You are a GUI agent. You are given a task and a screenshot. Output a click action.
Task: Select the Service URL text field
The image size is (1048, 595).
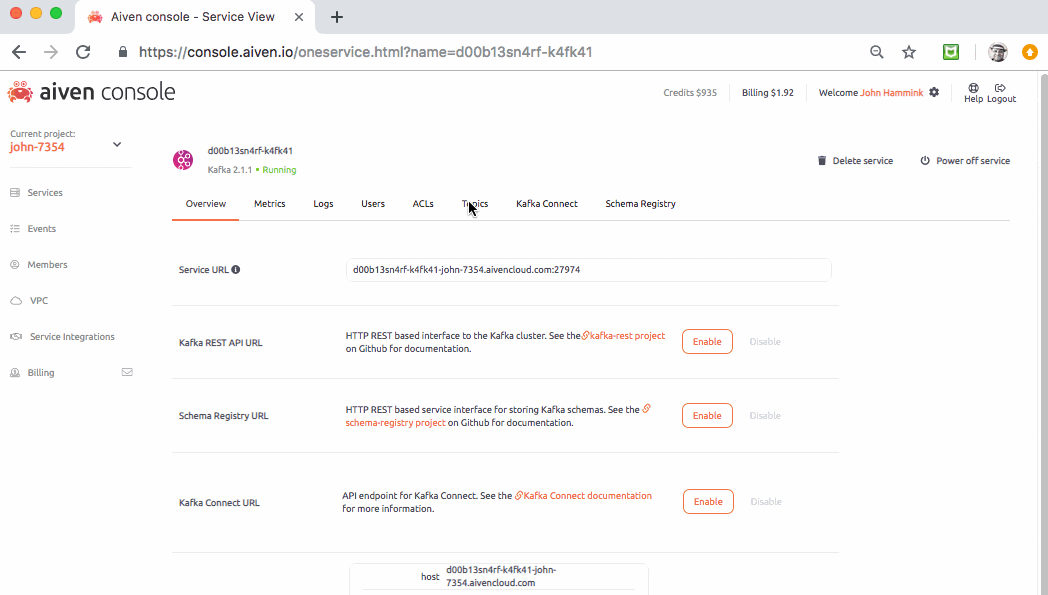(x=588, y=269)
